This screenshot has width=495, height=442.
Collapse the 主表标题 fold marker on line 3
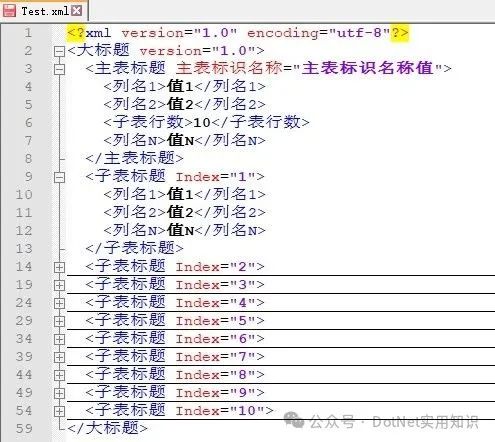click(x=59, y=69)
